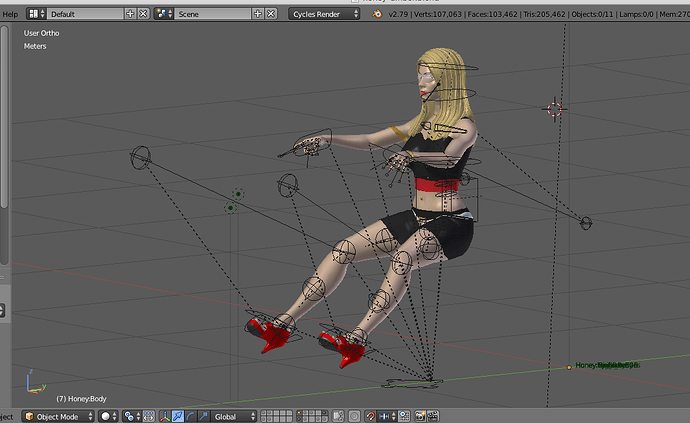Click the Tris:205,462 statistics text
Viewport: 690px width, 423px height.
[544, 14]
